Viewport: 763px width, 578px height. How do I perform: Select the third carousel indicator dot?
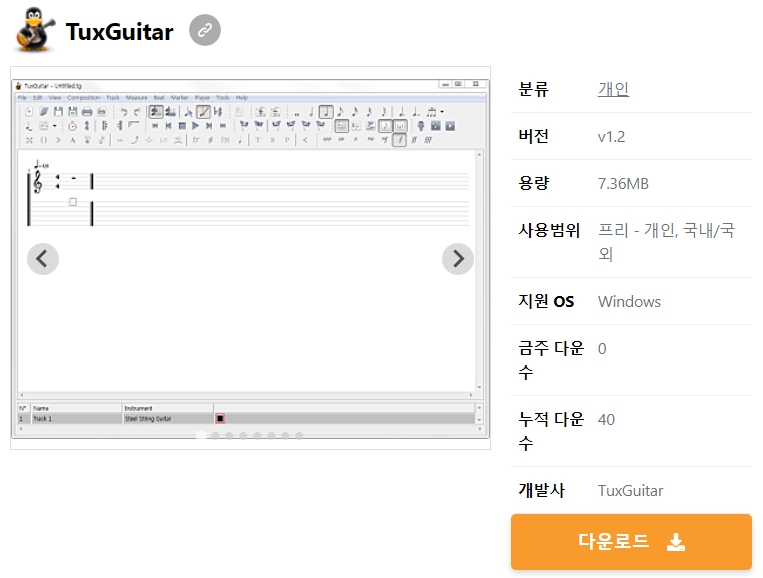(x=229, y=435)
